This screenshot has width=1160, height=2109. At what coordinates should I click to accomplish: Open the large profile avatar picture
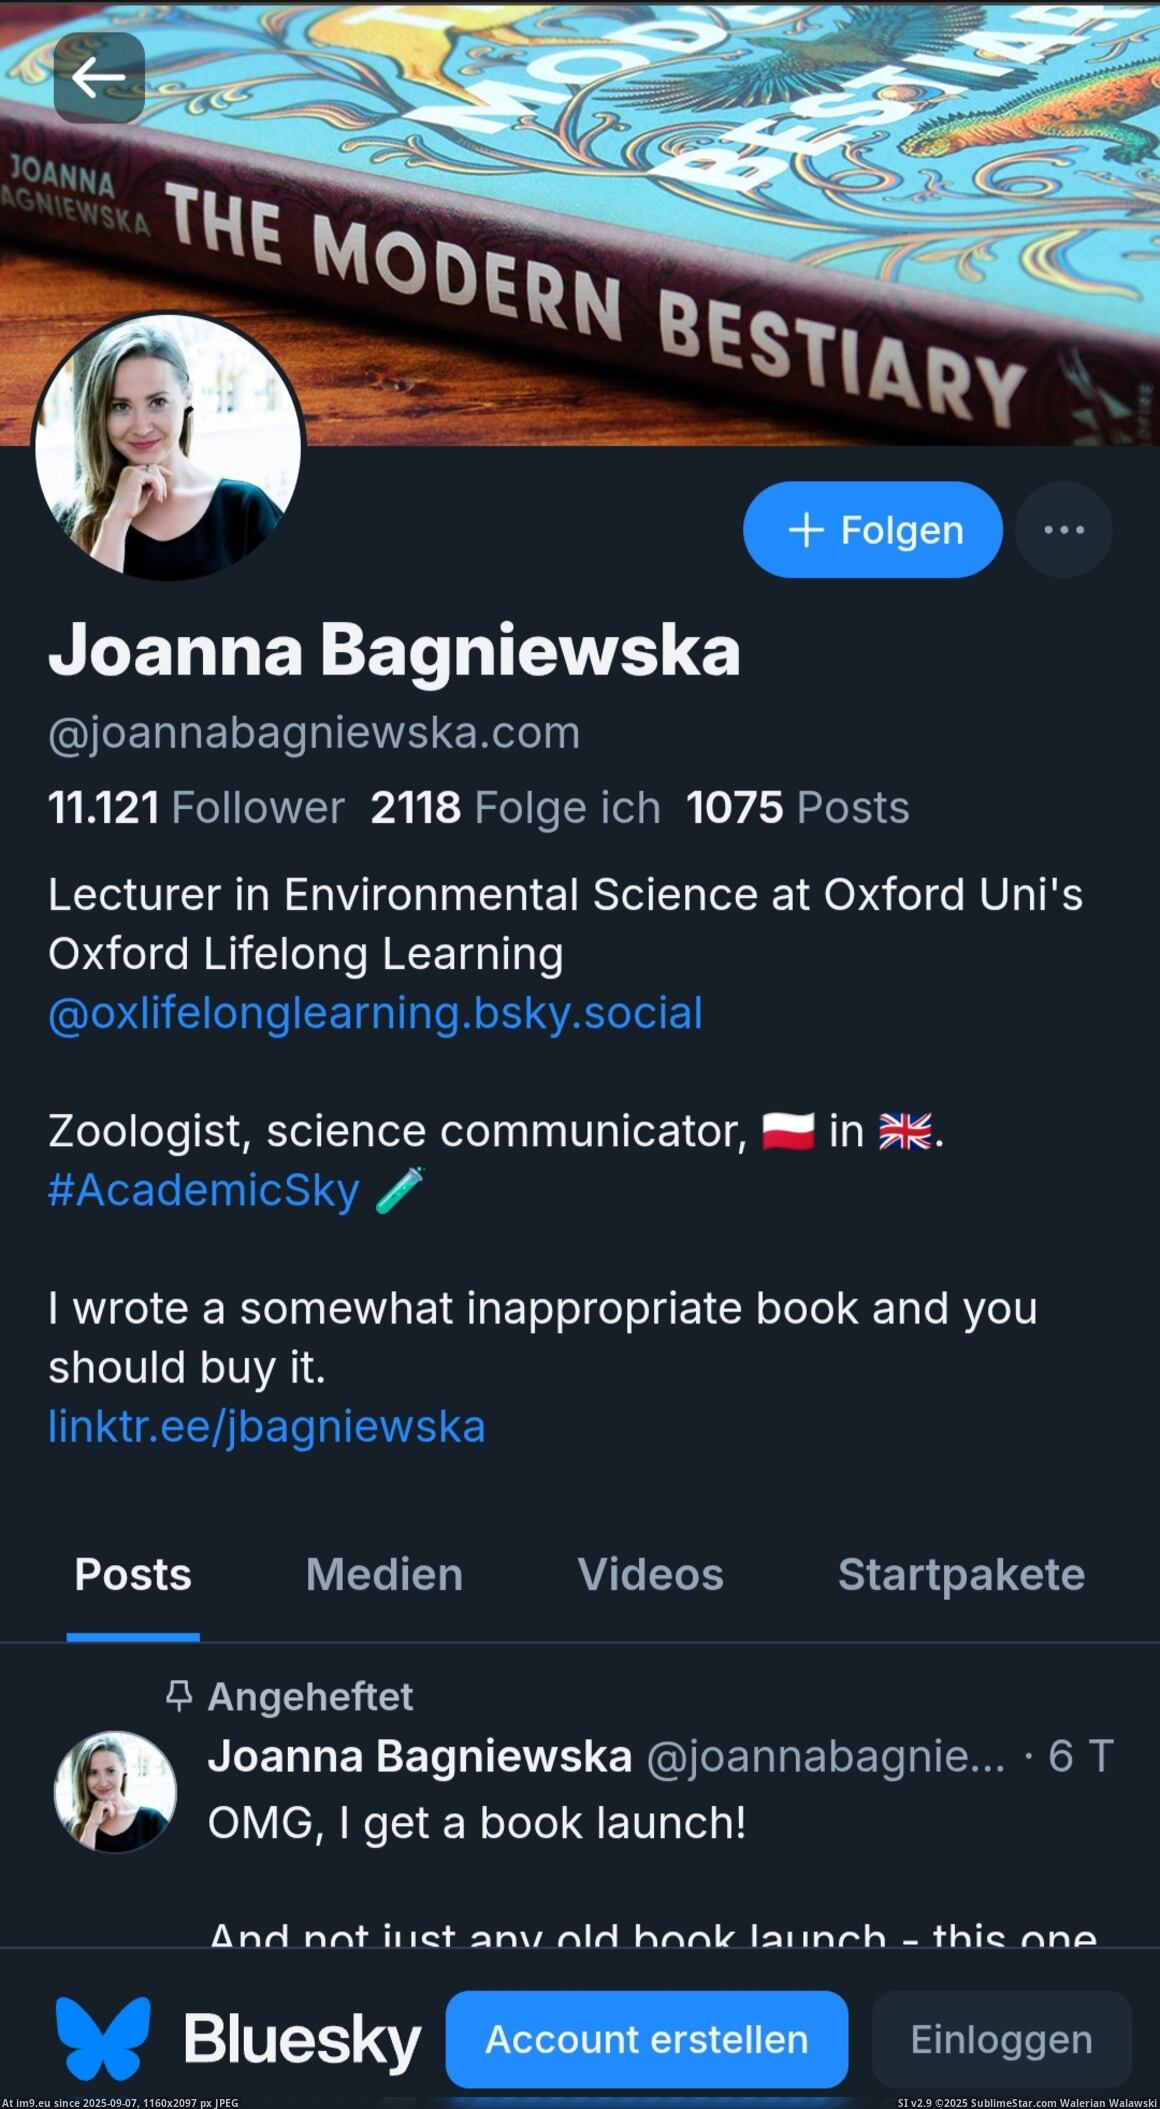[x=168, y=447]
